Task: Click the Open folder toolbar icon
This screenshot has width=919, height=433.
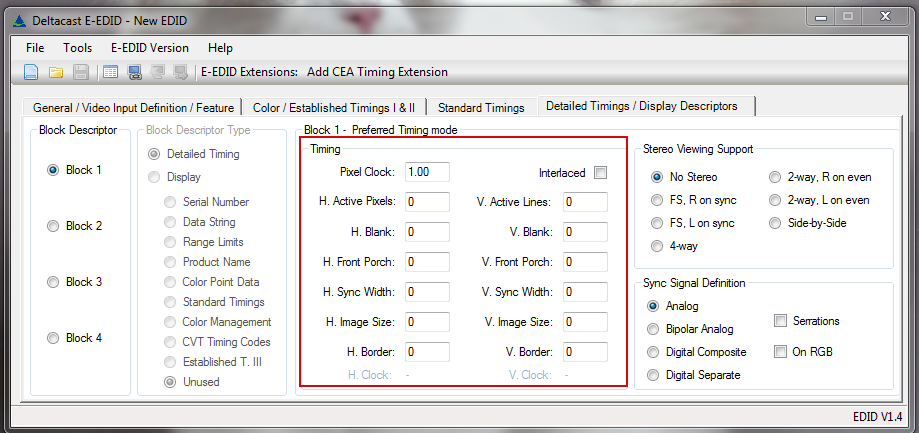Action: click(x=56, y=72)
